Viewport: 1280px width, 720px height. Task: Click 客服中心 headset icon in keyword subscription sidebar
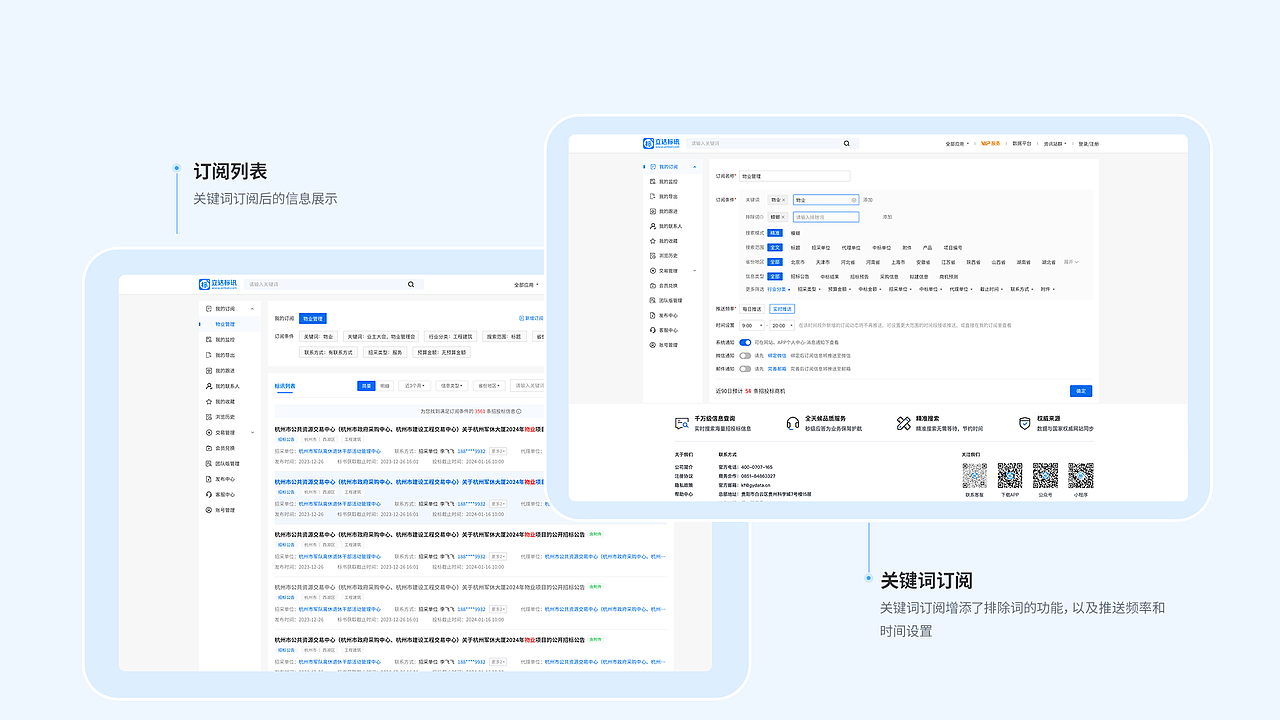pyautogui.click(x=652, y=330)
